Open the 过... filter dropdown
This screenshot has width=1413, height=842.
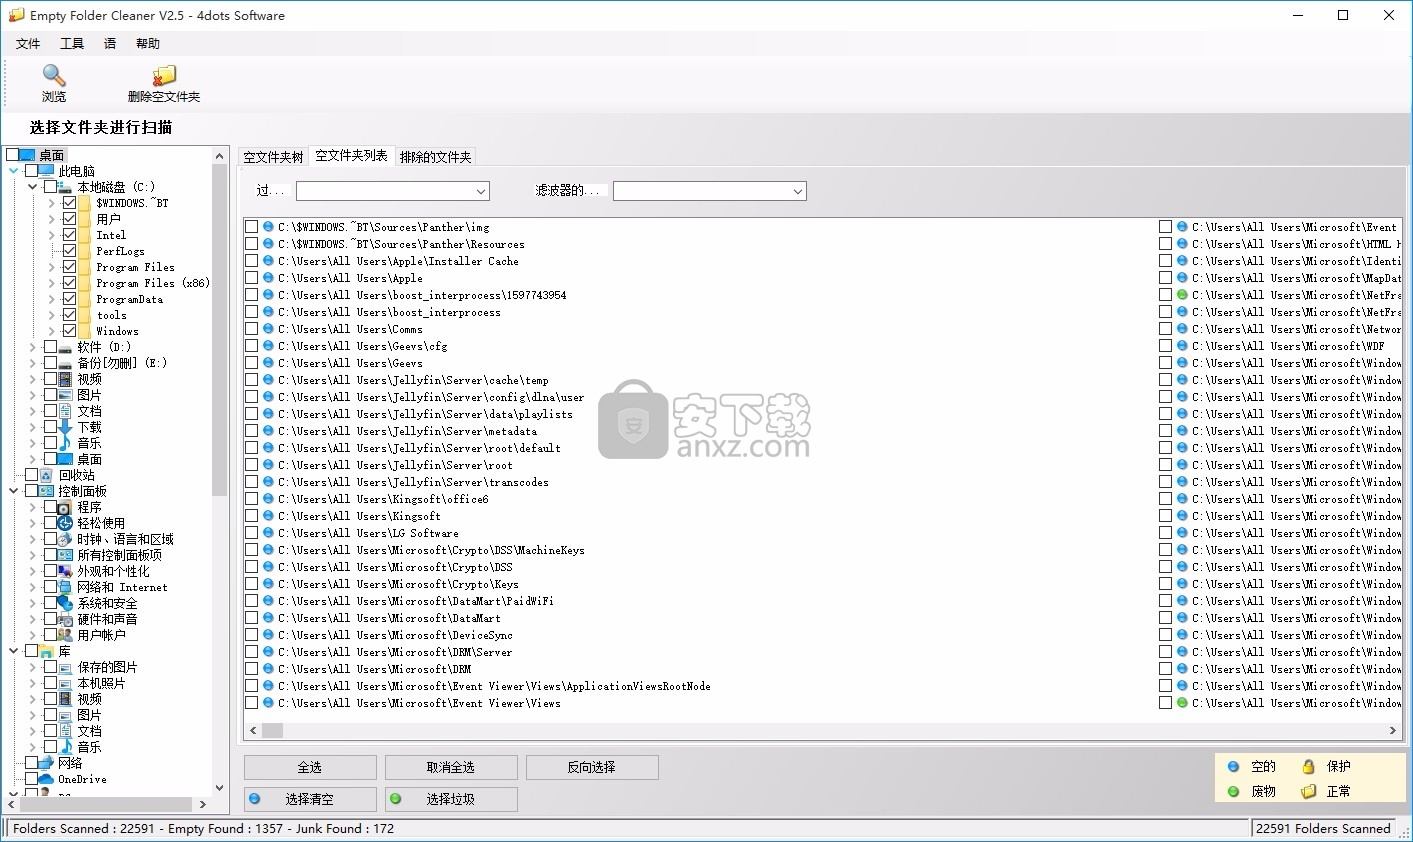[x=481, y=191]
